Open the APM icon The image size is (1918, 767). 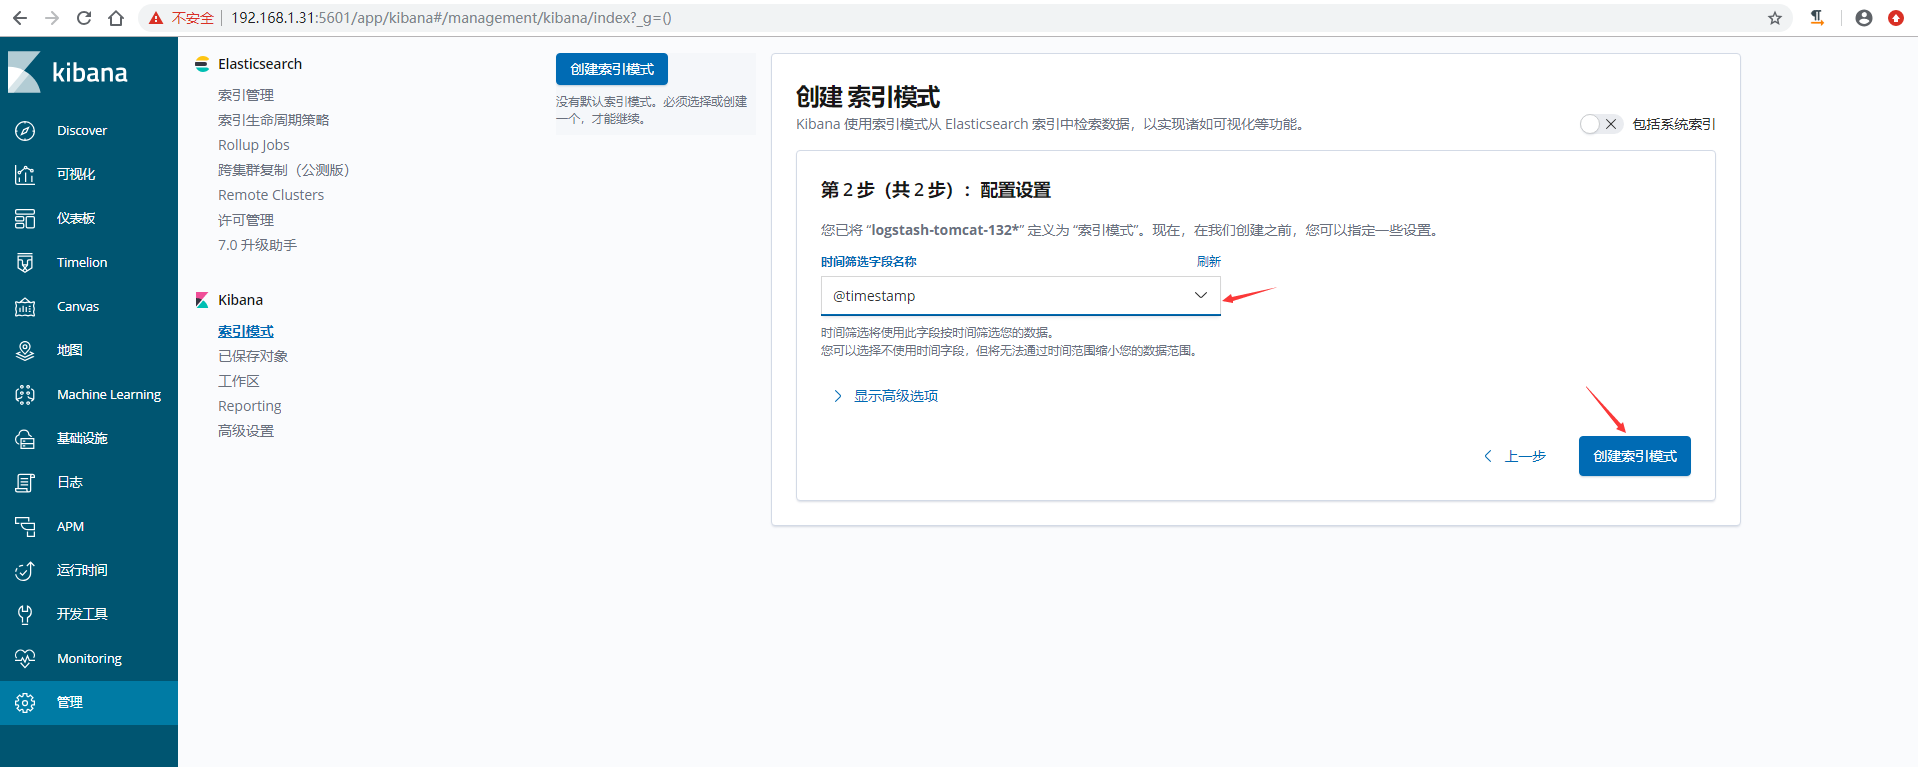click(x=25, y=527)
